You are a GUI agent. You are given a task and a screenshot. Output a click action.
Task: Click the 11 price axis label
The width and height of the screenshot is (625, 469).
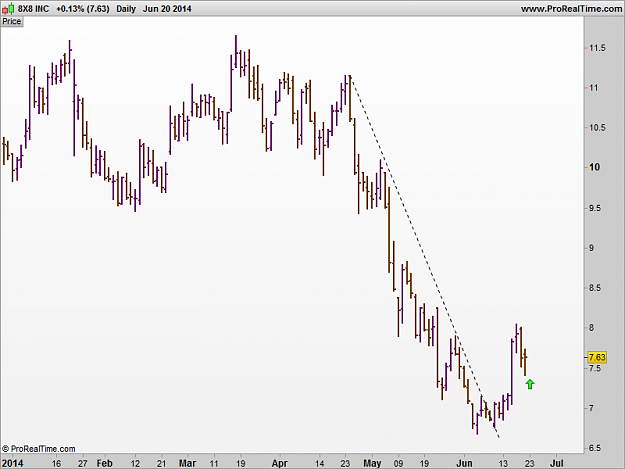point(594,88)
